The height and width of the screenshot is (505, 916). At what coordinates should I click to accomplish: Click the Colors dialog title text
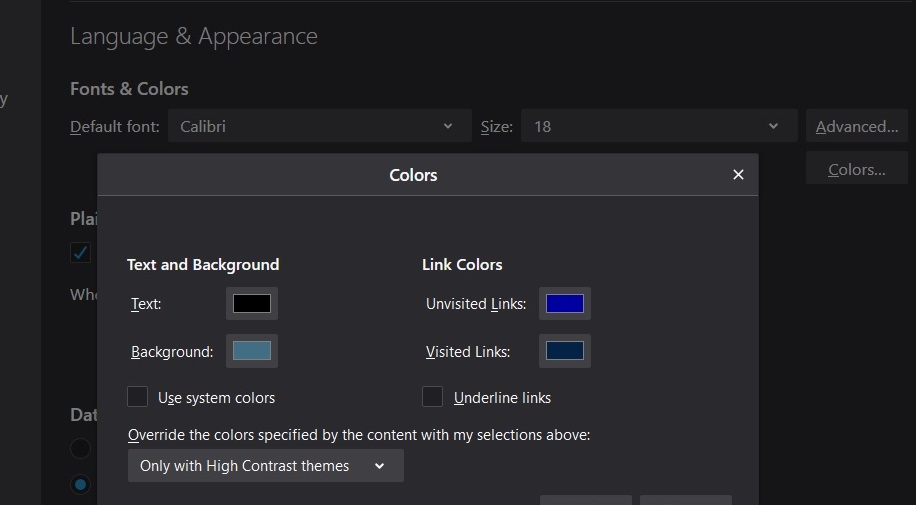click(413, 175)
